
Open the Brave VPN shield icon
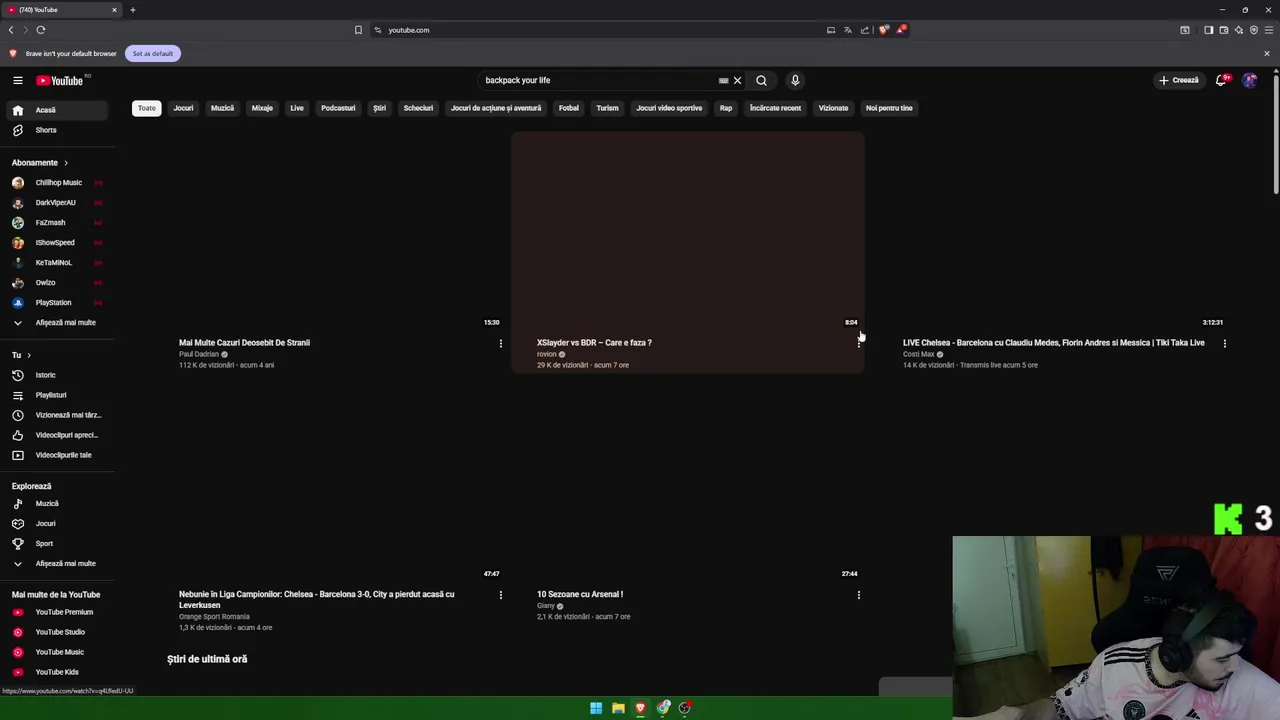click(x=1253, y=30)
